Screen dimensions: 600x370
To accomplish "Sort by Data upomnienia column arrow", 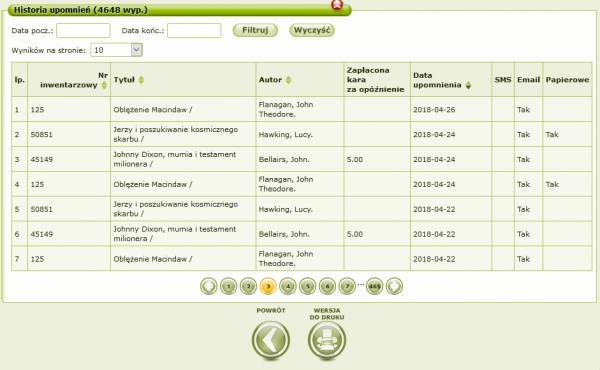I will pos(468,85).
